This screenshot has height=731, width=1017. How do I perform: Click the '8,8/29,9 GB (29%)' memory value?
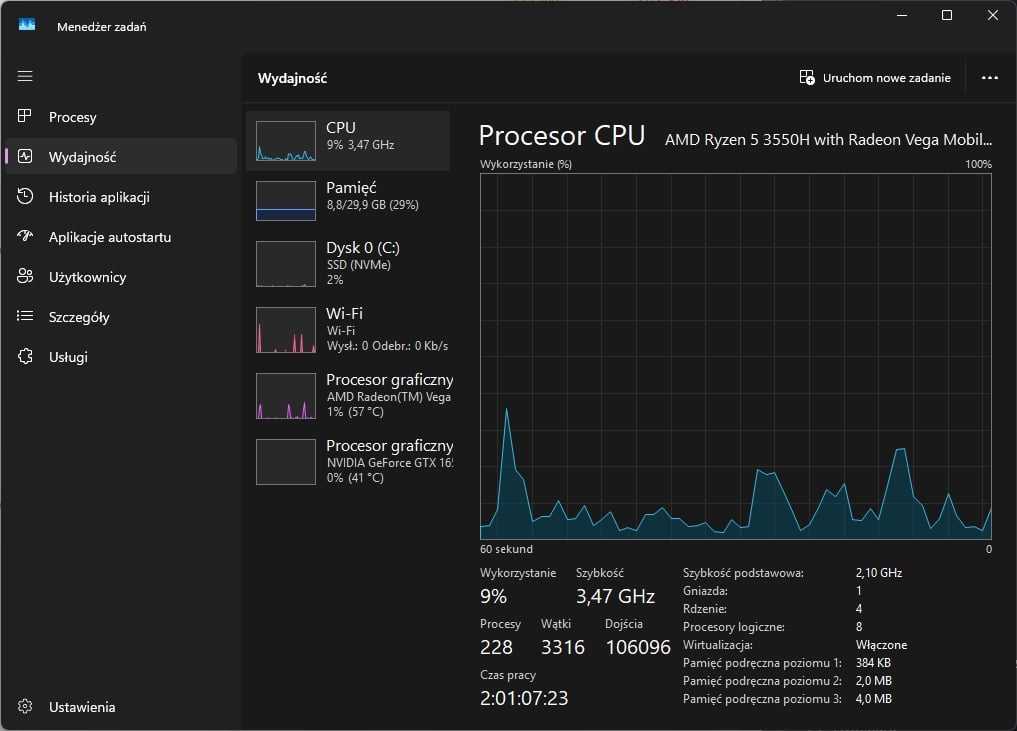[x=372, y=205]
